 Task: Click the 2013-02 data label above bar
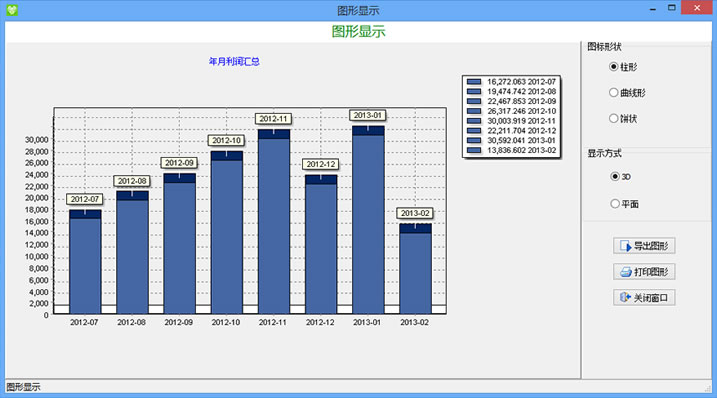(x=415, y=213)
